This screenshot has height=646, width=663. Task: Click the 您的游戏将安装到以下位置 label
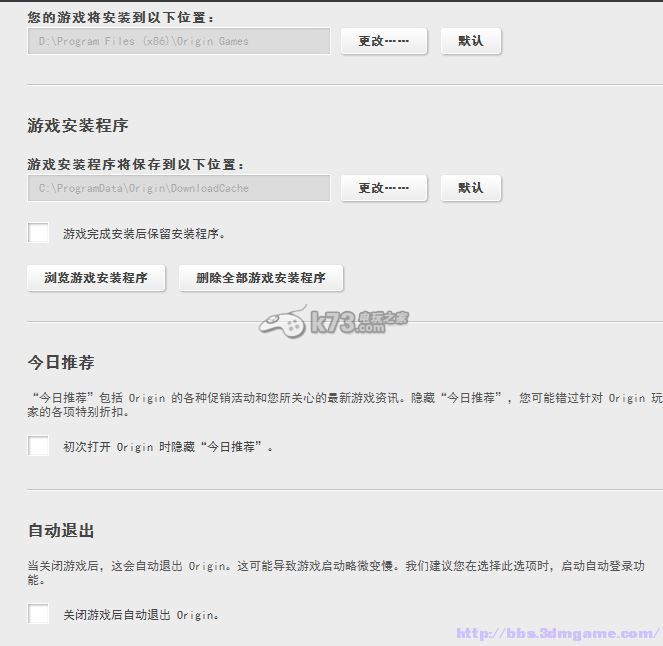[121, 17]
